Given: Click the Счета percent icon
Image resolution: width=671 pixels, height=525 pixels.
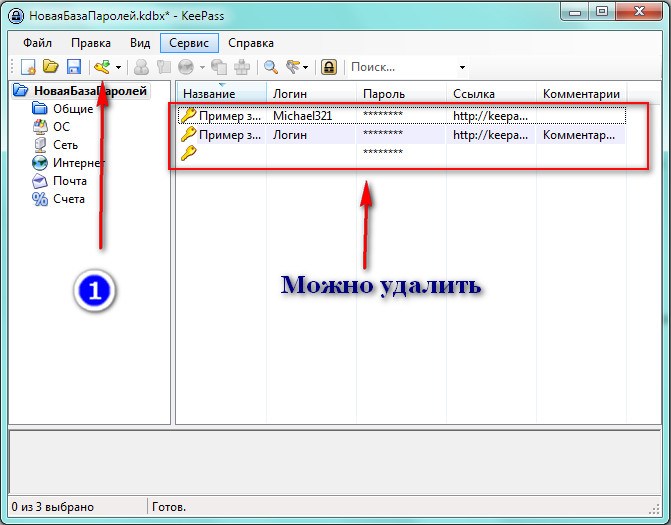Looking at the screenshot, I should 40,199.
